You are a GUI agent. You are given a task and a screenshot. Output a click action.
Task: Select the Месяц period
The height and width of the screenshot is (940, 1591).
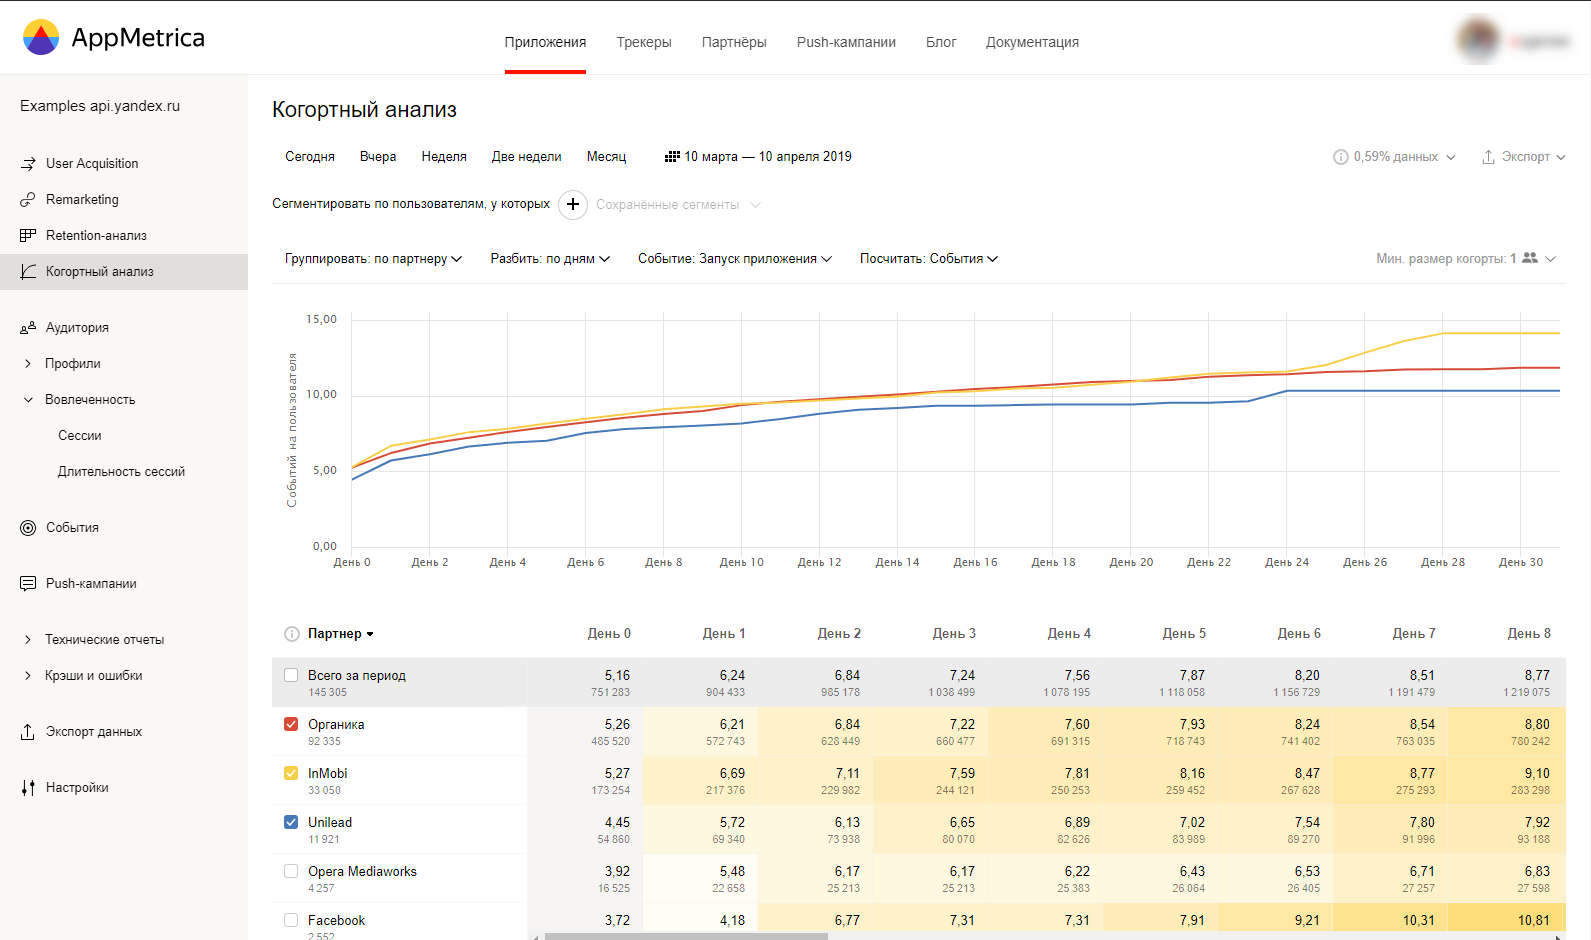(x=607, y=157)
